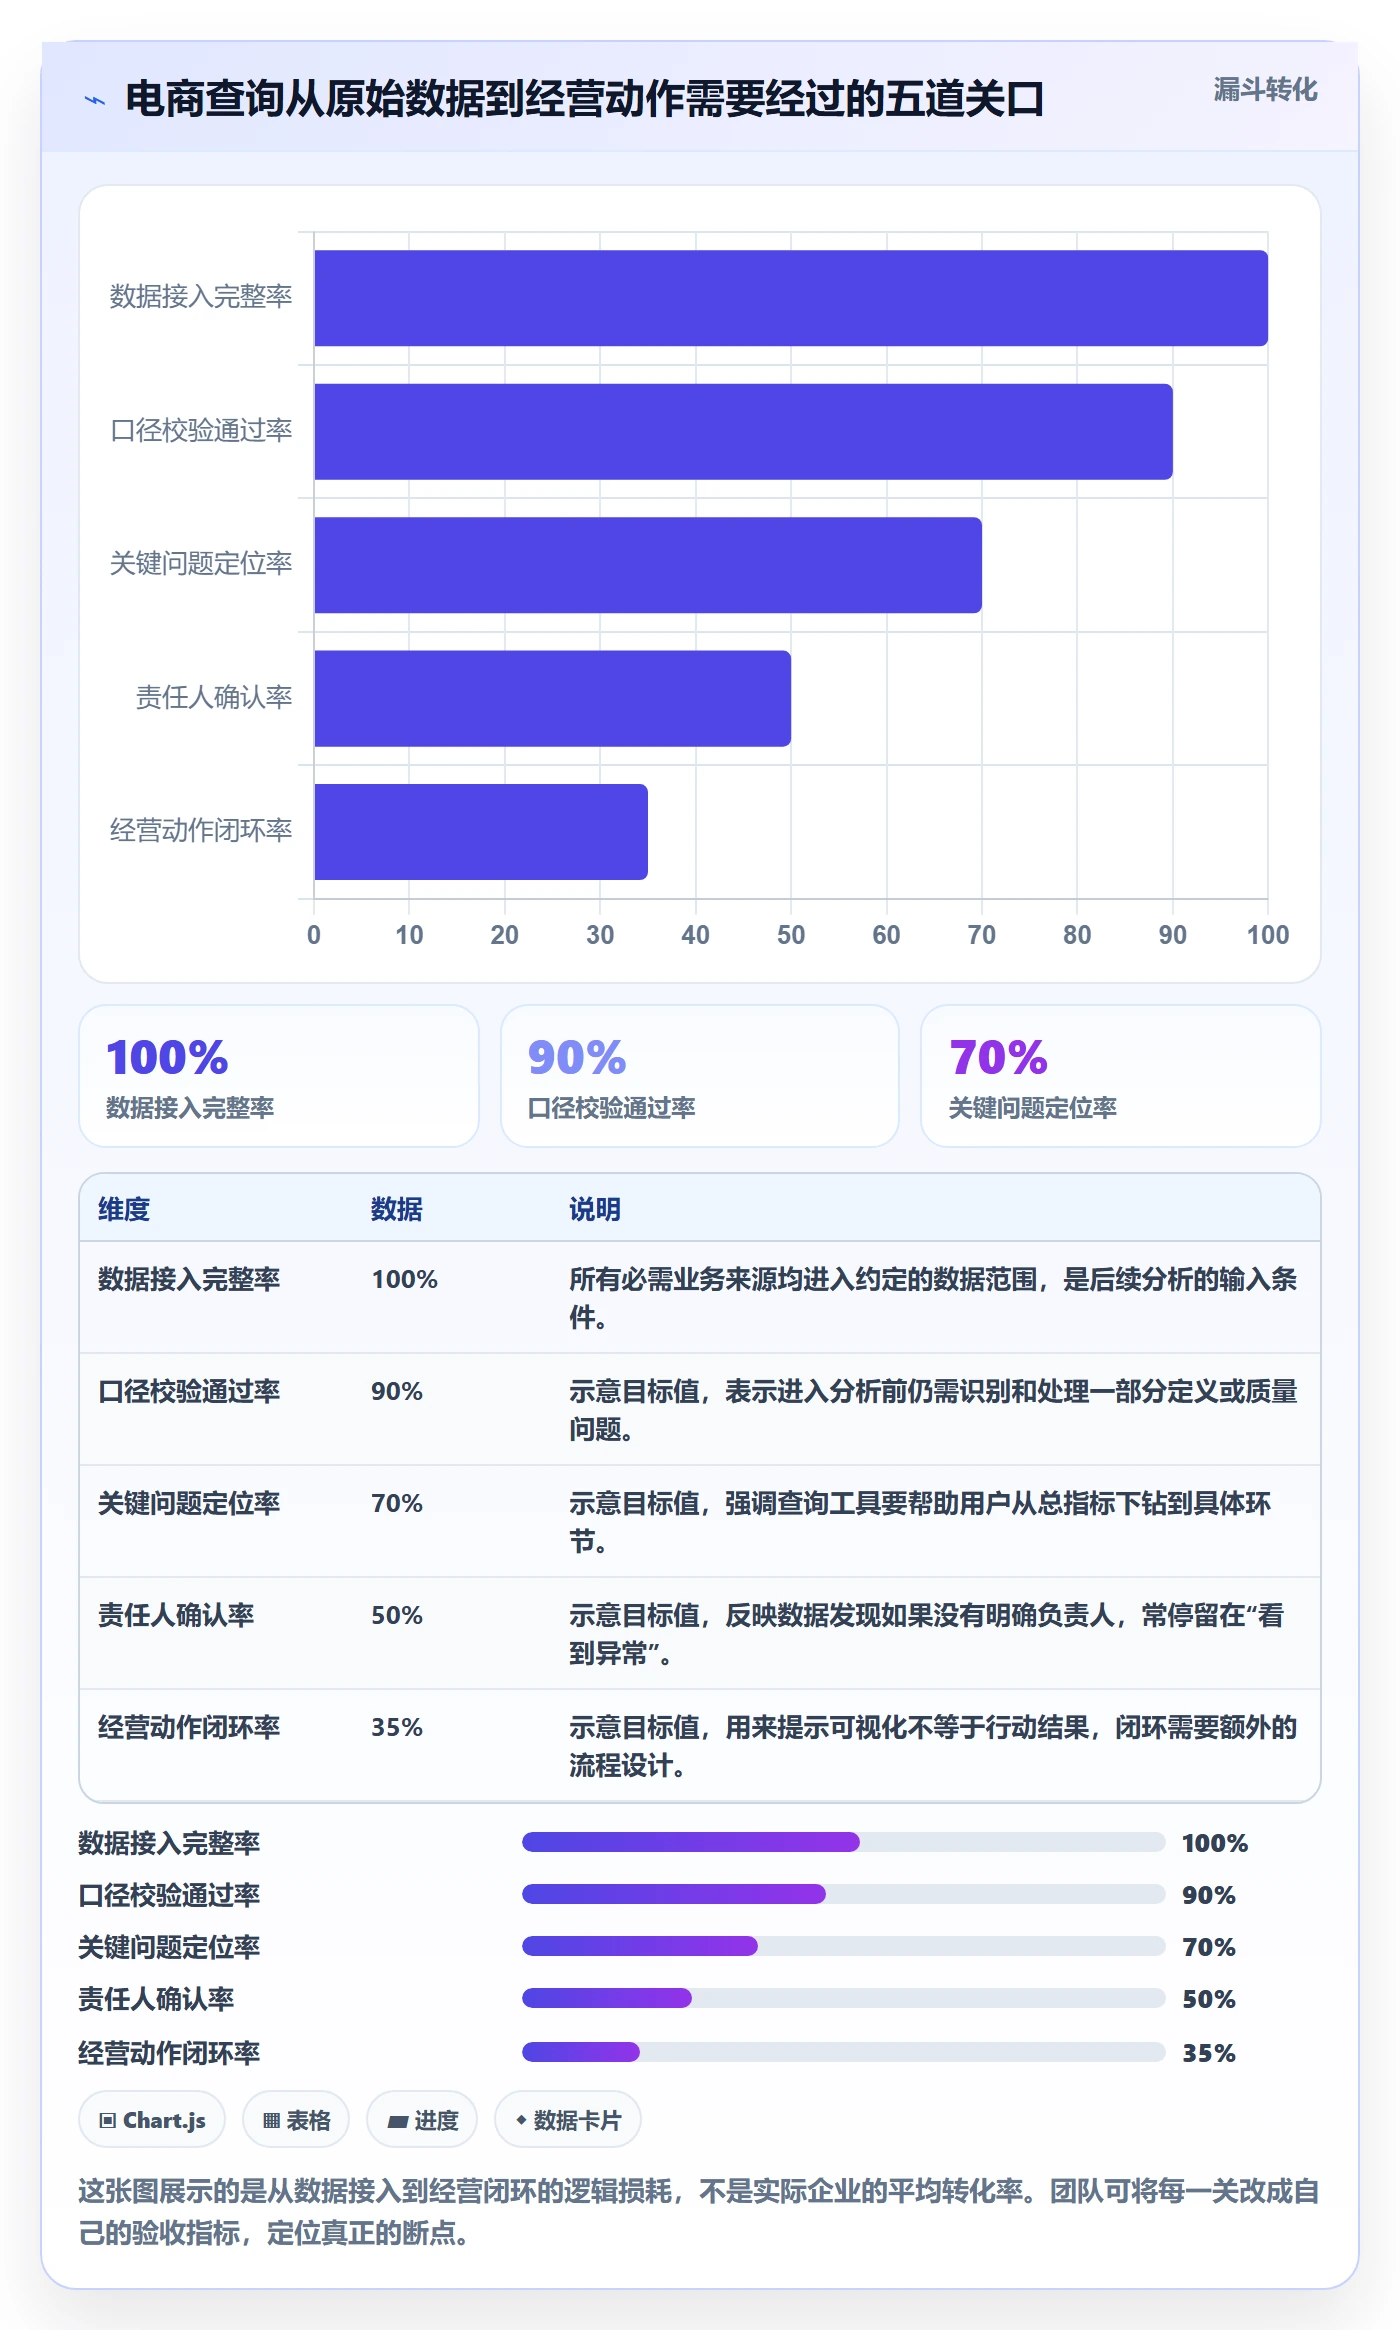Click the 关键问题定位率 bar in the chart

point(648,565)
